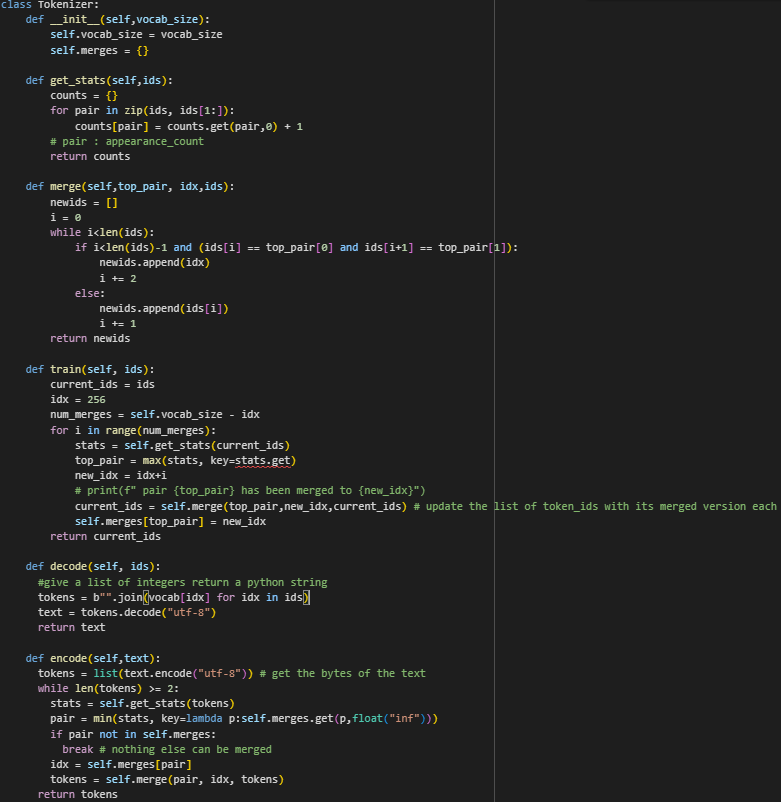The image size is (781, 802).
Task: Click the 'idx = 256' line
Action: pyautogui.click(x=78, y=399)
